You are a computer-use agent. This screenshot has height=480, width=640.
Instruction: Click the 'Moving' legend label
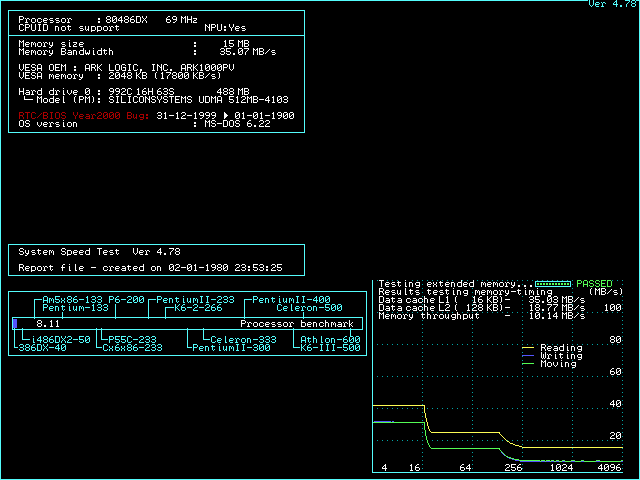click(x=558, y=364)
